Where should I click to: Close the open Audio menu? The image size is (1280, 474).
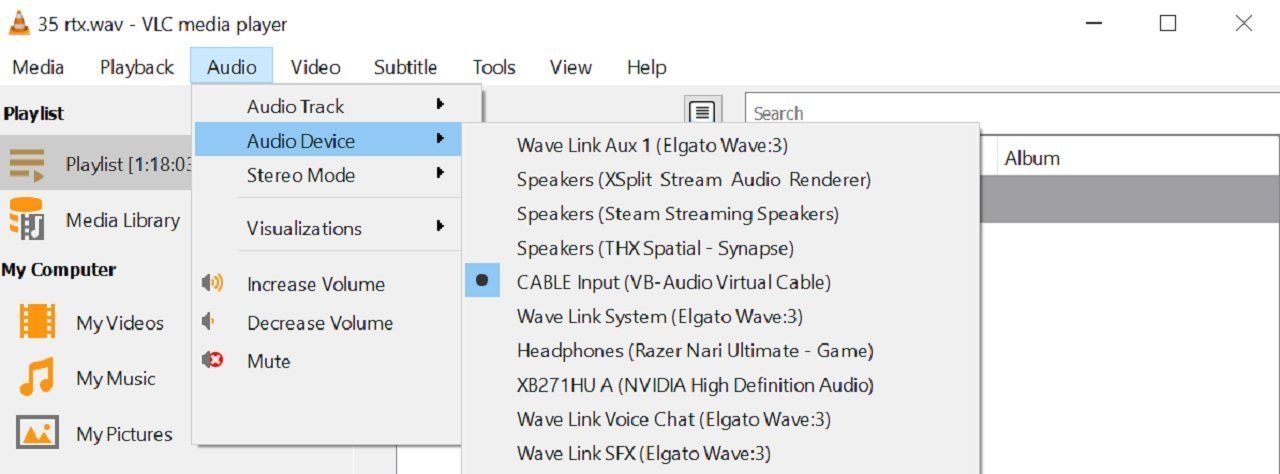click(x=232, y=67)
